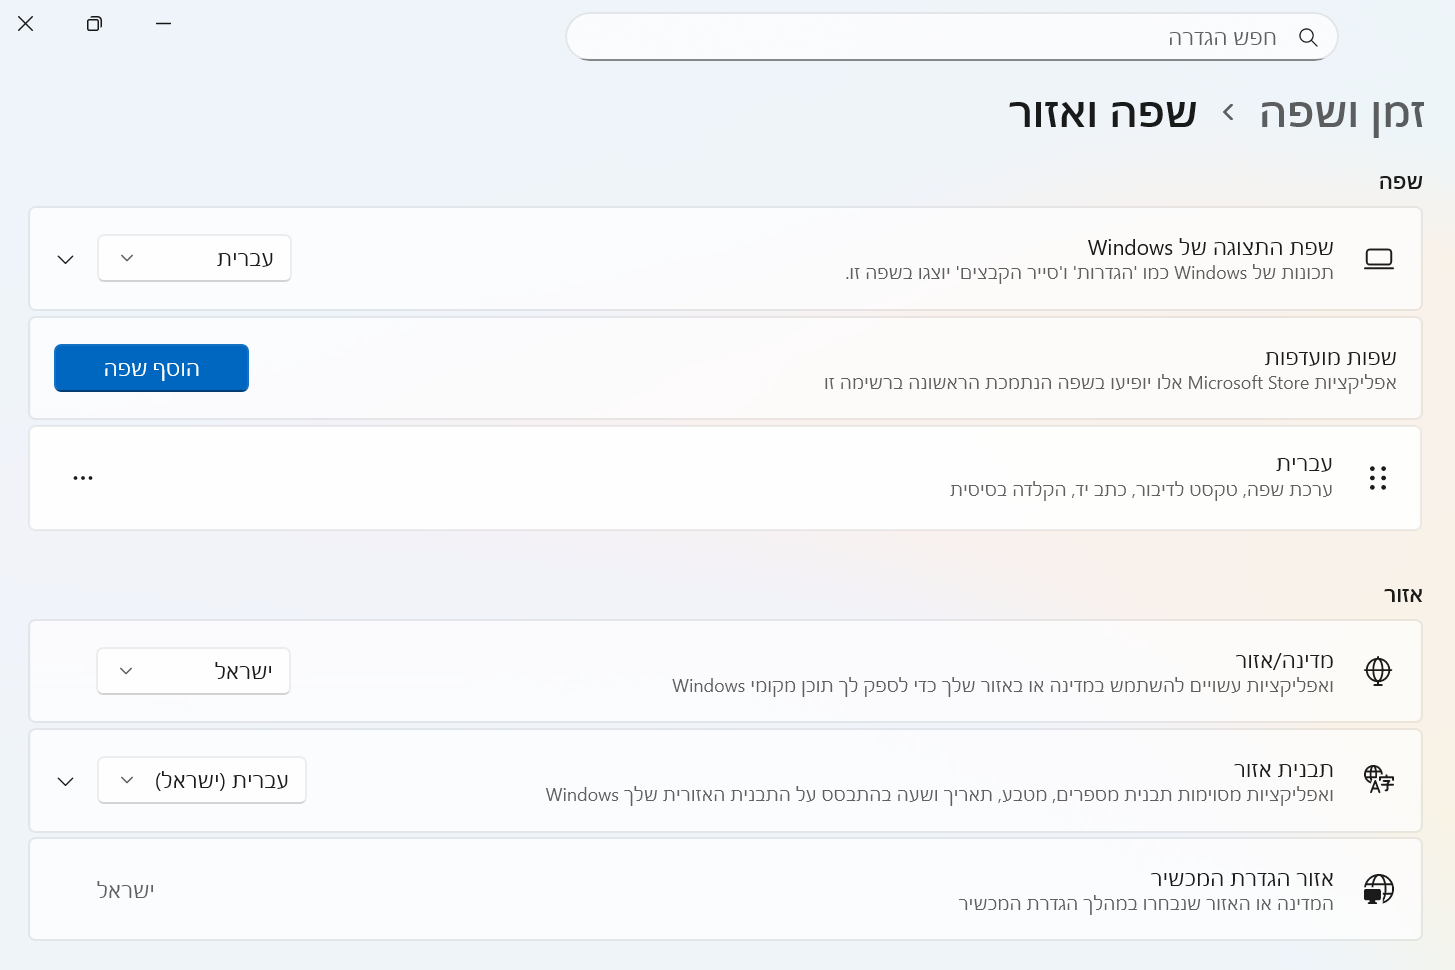The height and width of the screenshot is (970, 1455).
Task: Expand the תבנית אזור settings row
Action: (66, 781)
